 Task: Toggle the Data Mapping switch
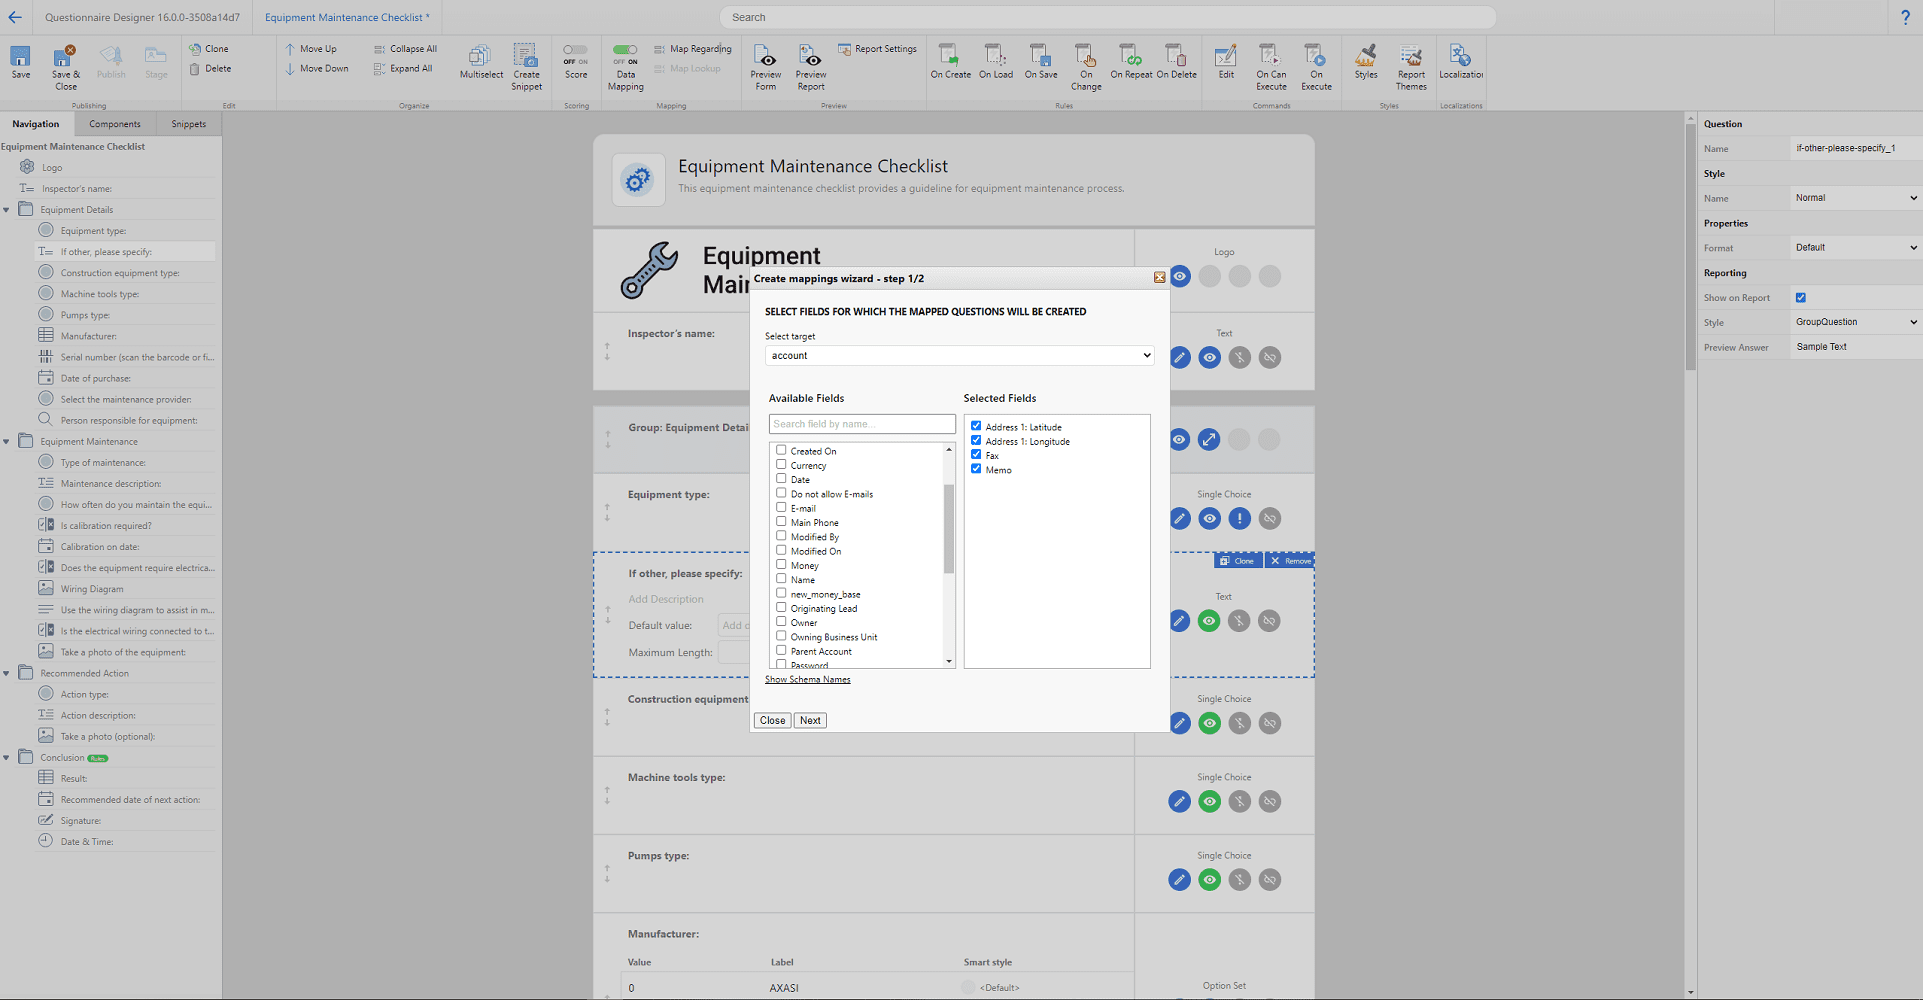[625, 49]
